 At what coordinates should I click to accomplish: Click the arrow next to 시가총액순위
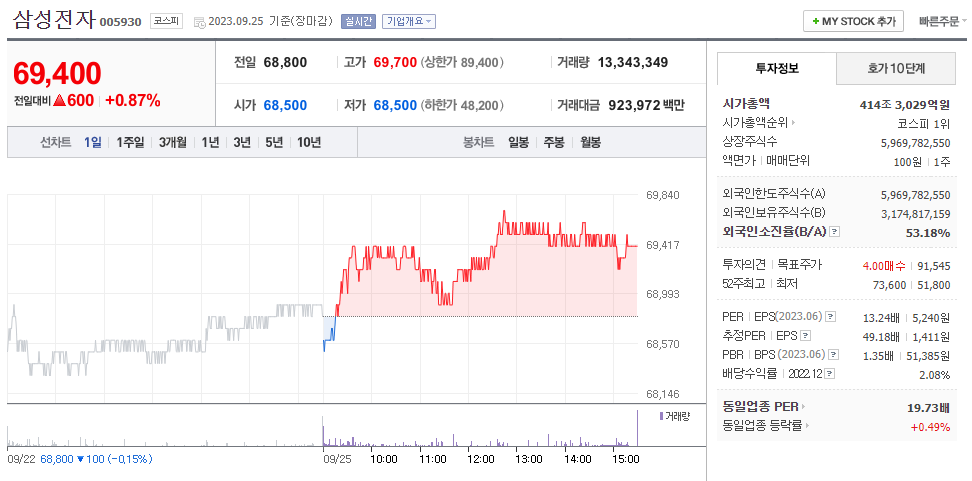click(793, 123)
